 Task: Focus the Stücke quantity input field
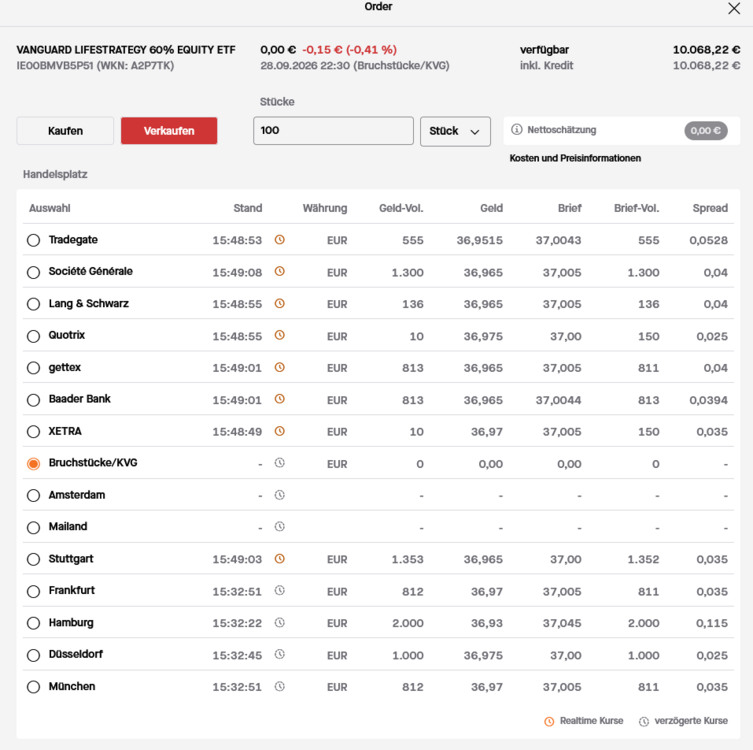[x=333, y=131]
